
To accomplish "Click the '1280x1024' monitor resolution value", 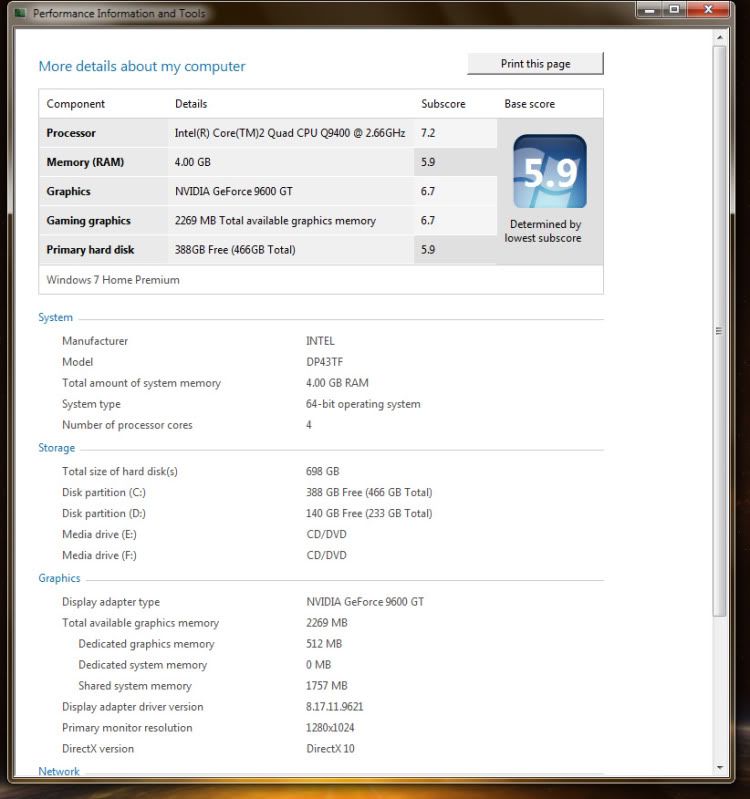I will (330, 728).
